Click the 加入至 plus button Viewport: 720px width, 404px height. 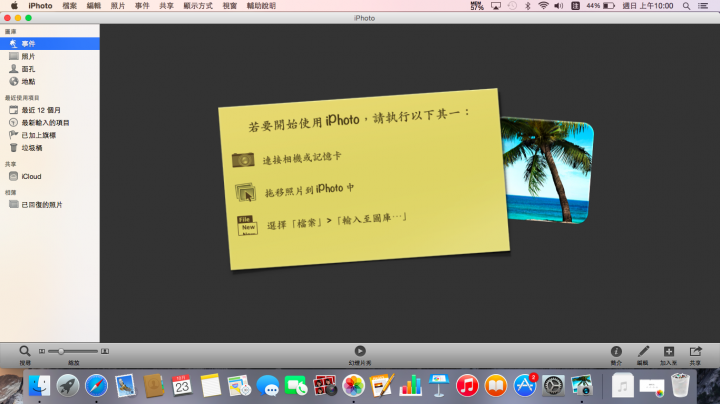click(x=669, y=351)
